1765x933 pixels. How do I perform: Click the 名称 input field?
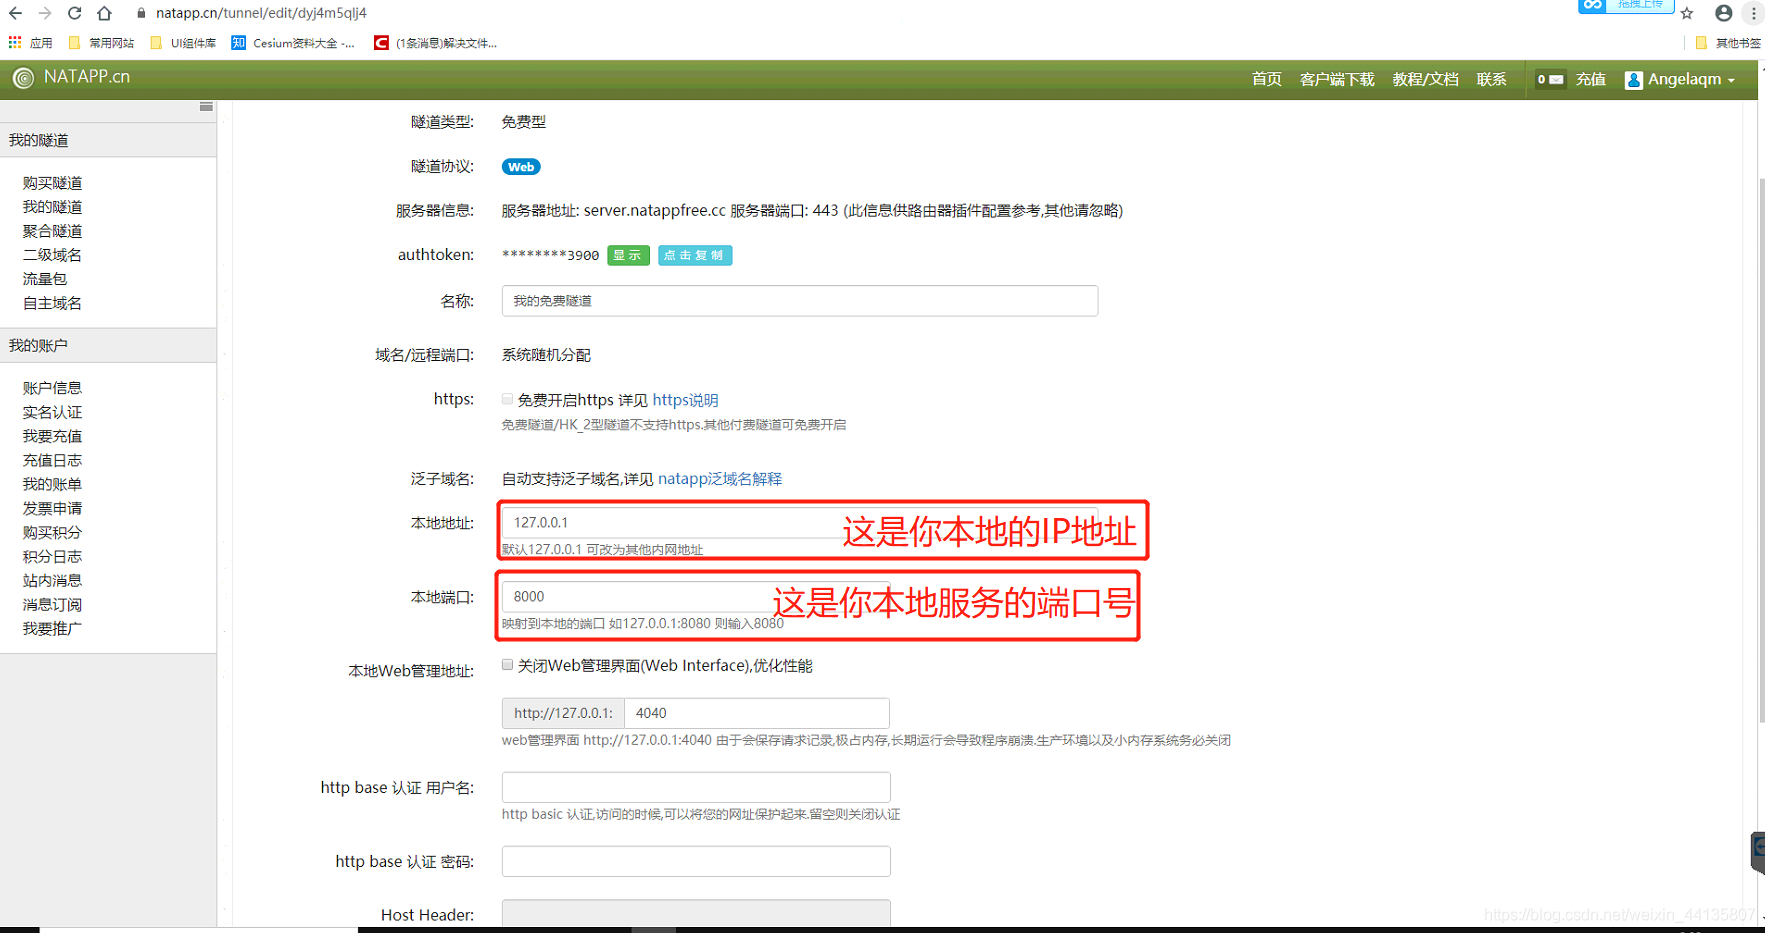(800, 301)
